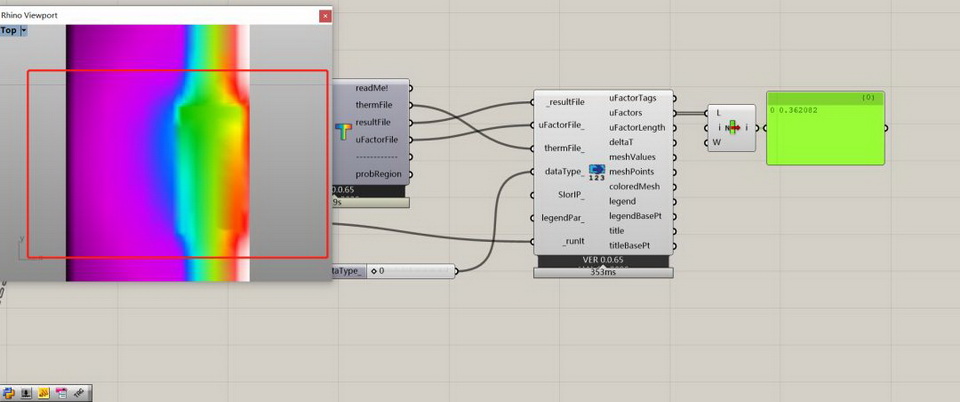Click the blue arrow 123 component icon
Screen dimensions: 960x402
596,173
